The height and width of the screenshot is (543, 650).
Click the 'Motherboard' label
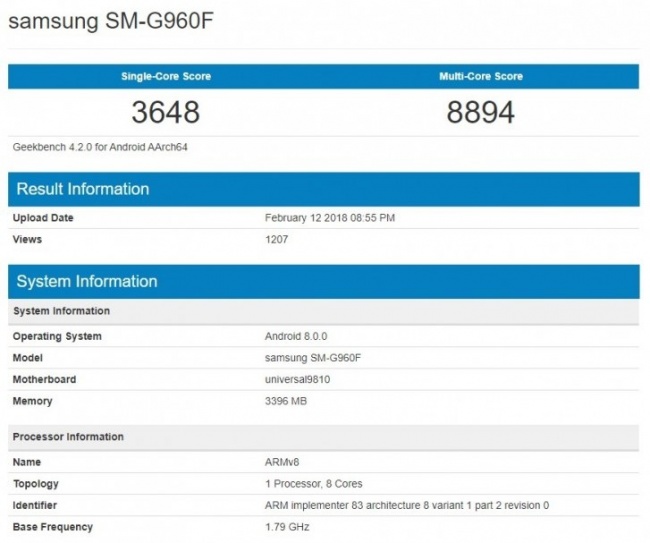tap(44, 379)
